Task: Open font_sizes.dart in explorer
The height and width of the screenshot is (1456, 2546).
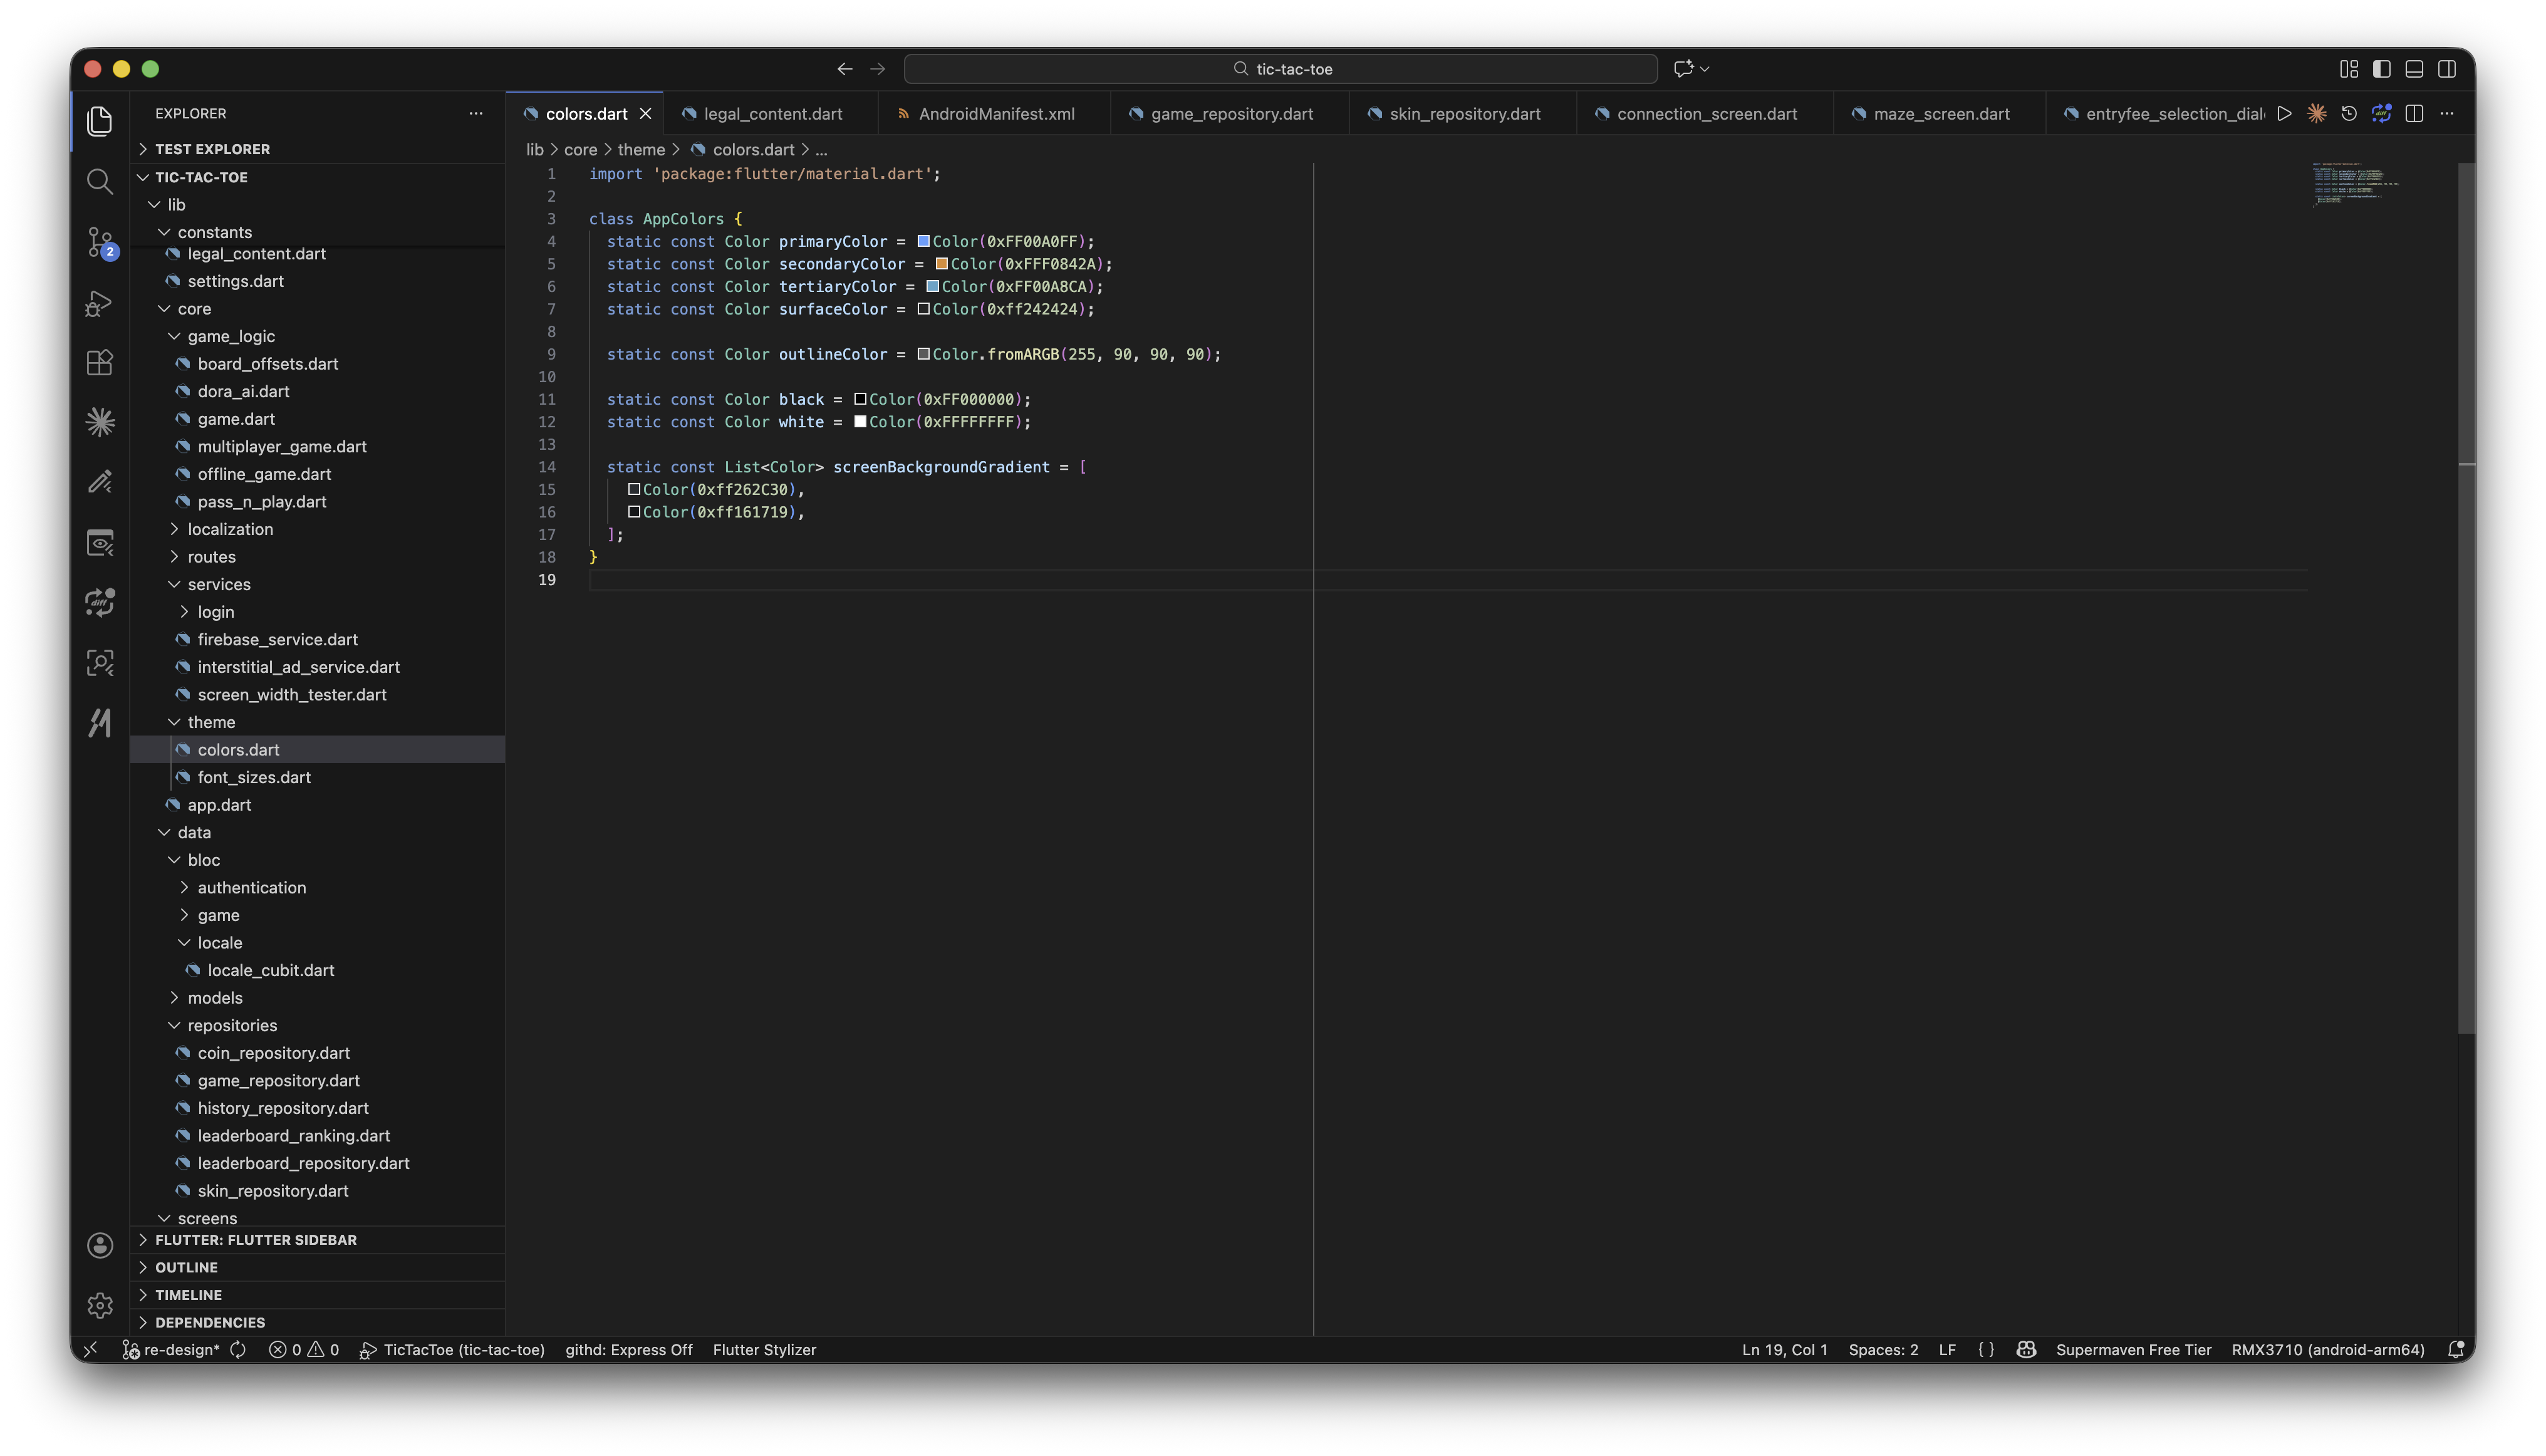Action: point(317,777)
